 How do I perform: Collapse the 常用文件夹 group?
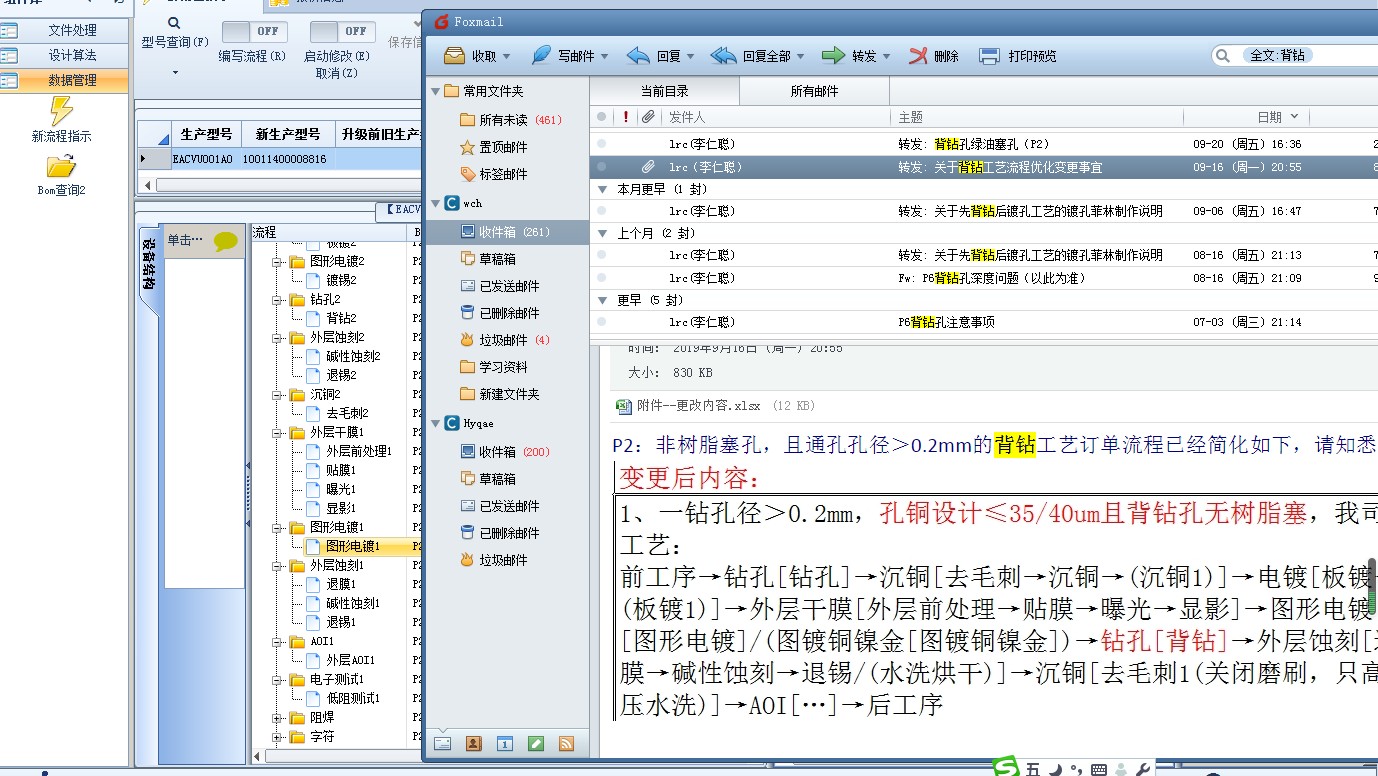point(436,91)
